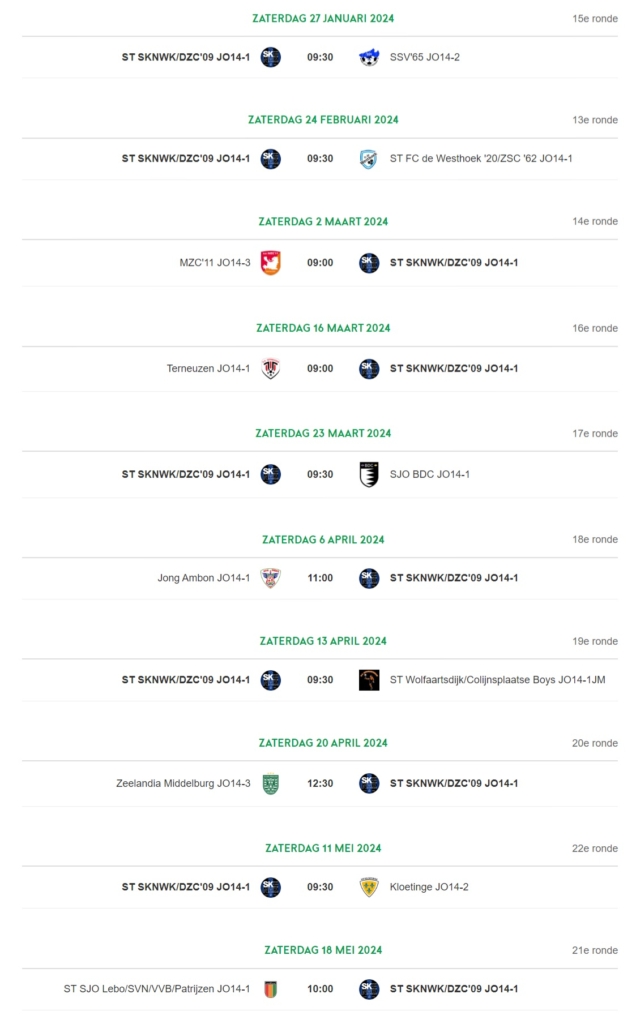
Task: Open Kloetinge JO14-2 team page
Action: 429,887
